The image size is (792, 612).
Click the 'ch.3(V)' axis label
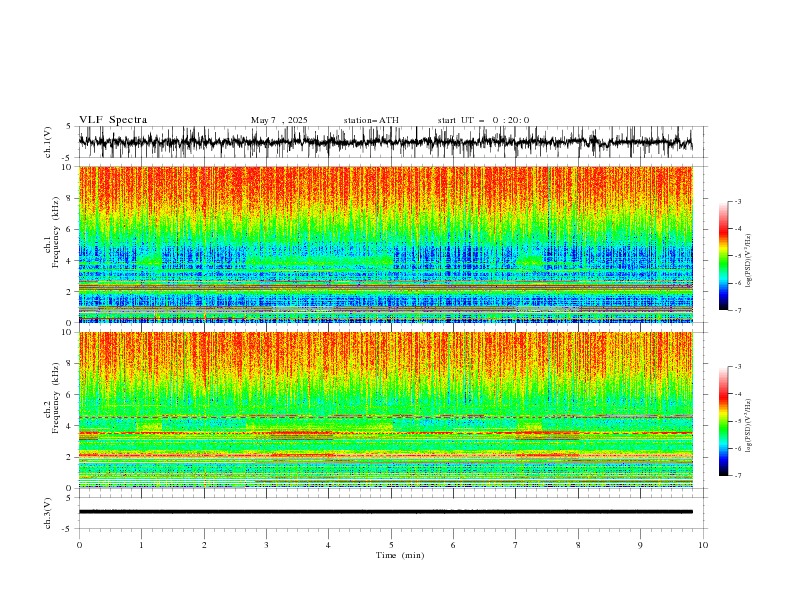48,513
